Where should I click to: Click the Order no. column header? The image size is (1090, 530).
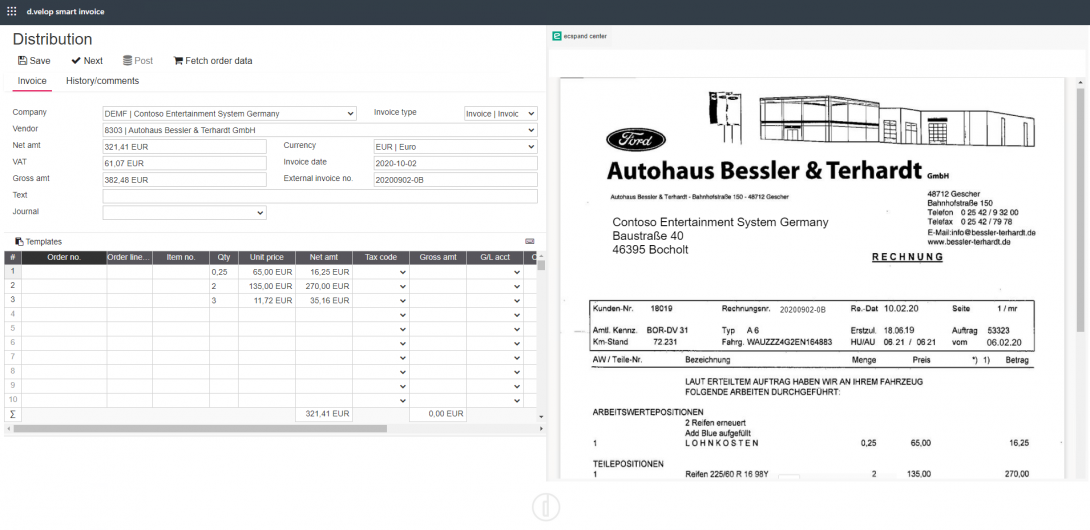coord(64,257)
